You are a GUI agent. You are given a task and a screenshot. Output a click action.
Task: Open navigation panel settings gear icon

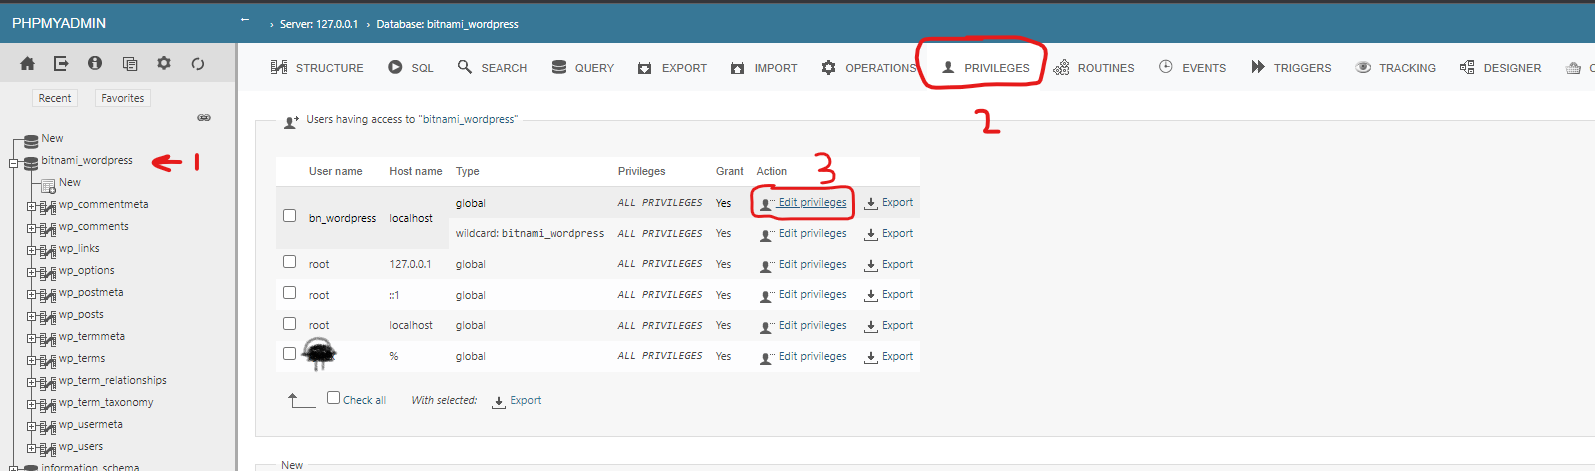(164, 63)
